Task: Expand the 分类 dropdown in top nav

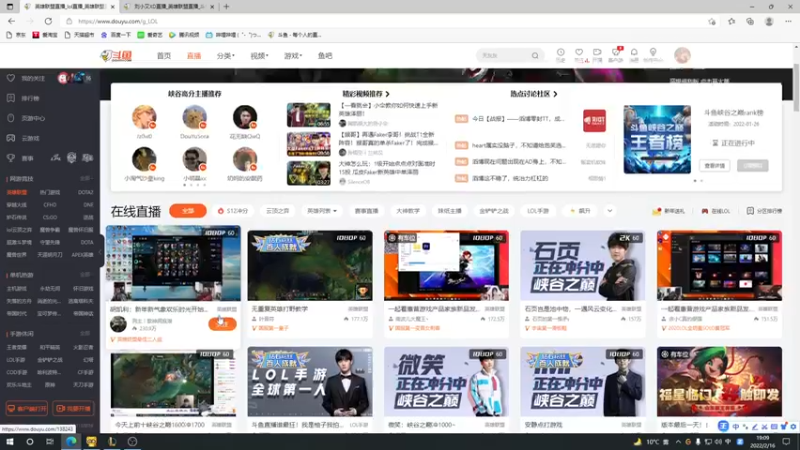Action: (226, 56)
